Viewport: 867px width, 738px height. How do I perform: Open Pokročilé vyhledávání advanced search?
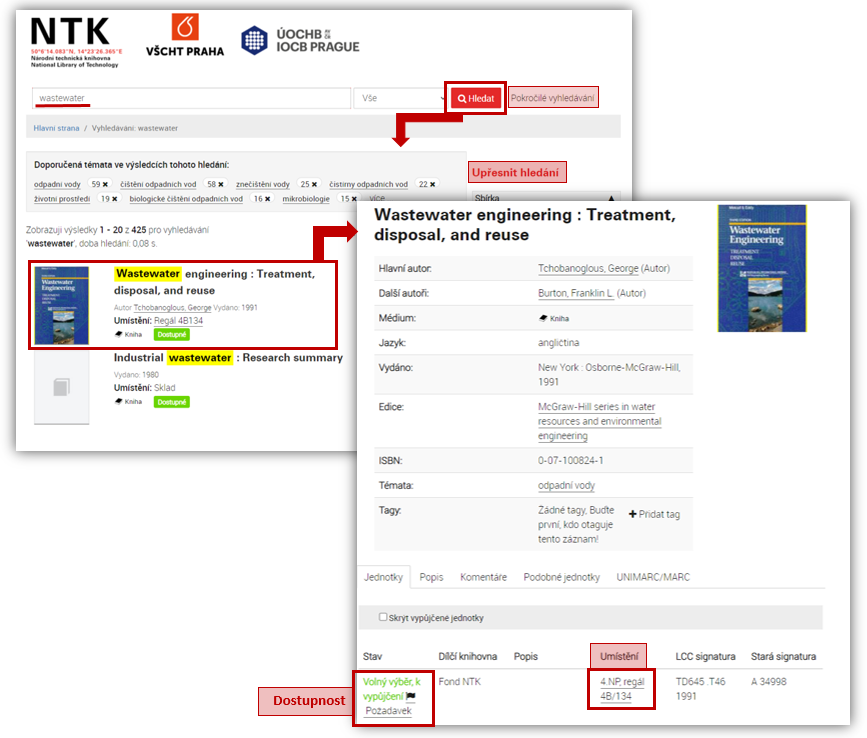tap(552, 98)
